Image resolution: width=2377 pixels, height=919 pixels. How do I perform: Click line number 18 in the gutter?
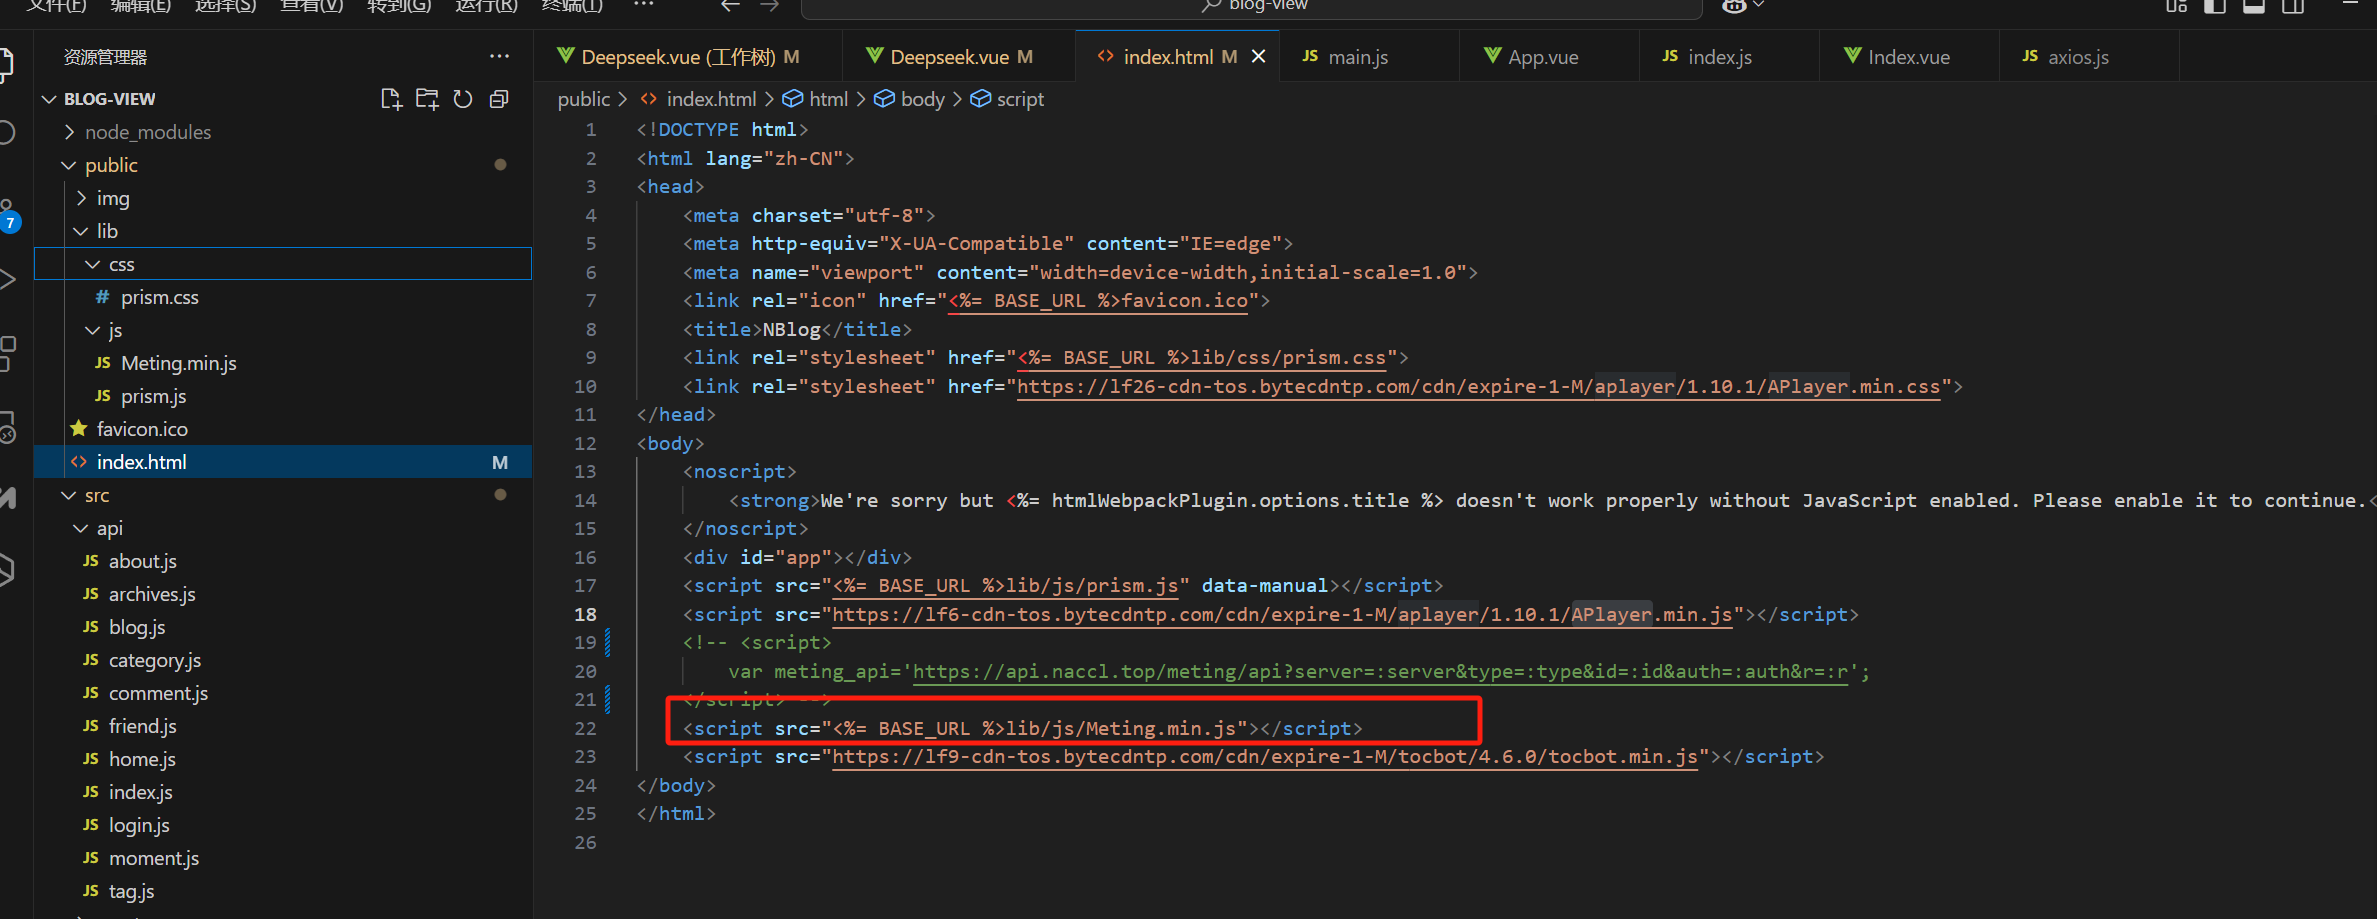(585, 614)
